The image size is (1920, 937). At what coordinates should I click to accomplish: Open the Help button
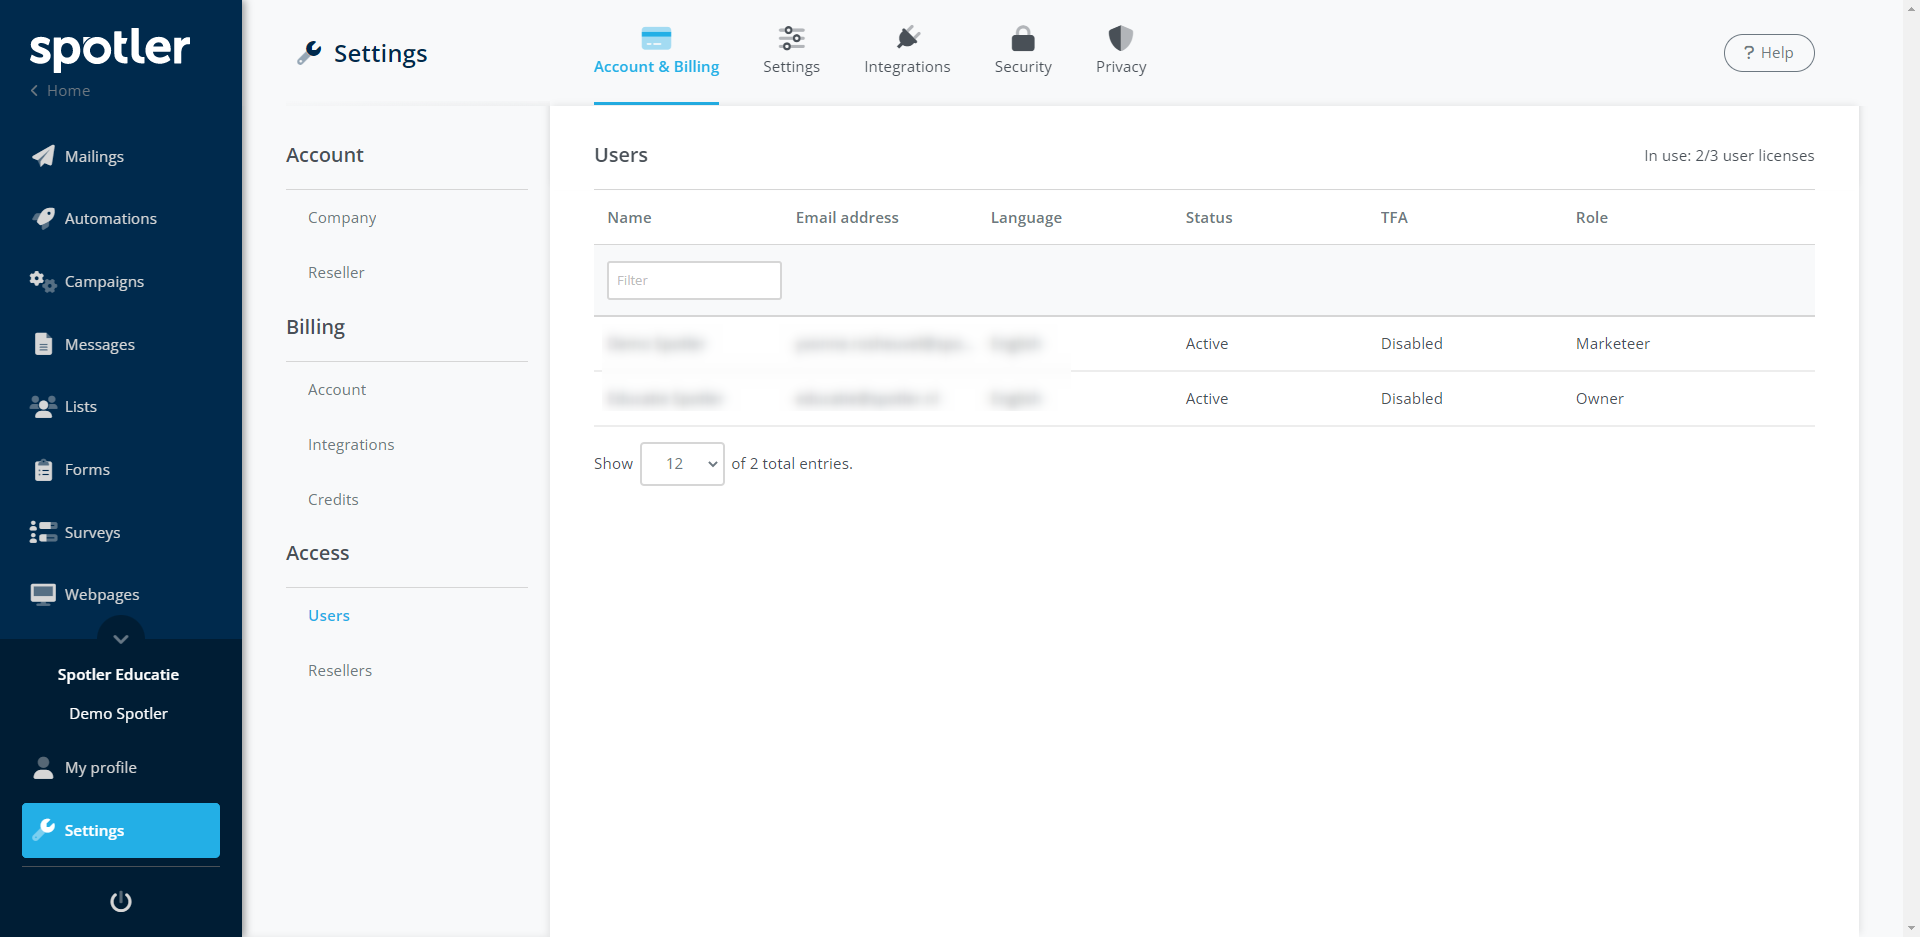1769,53
